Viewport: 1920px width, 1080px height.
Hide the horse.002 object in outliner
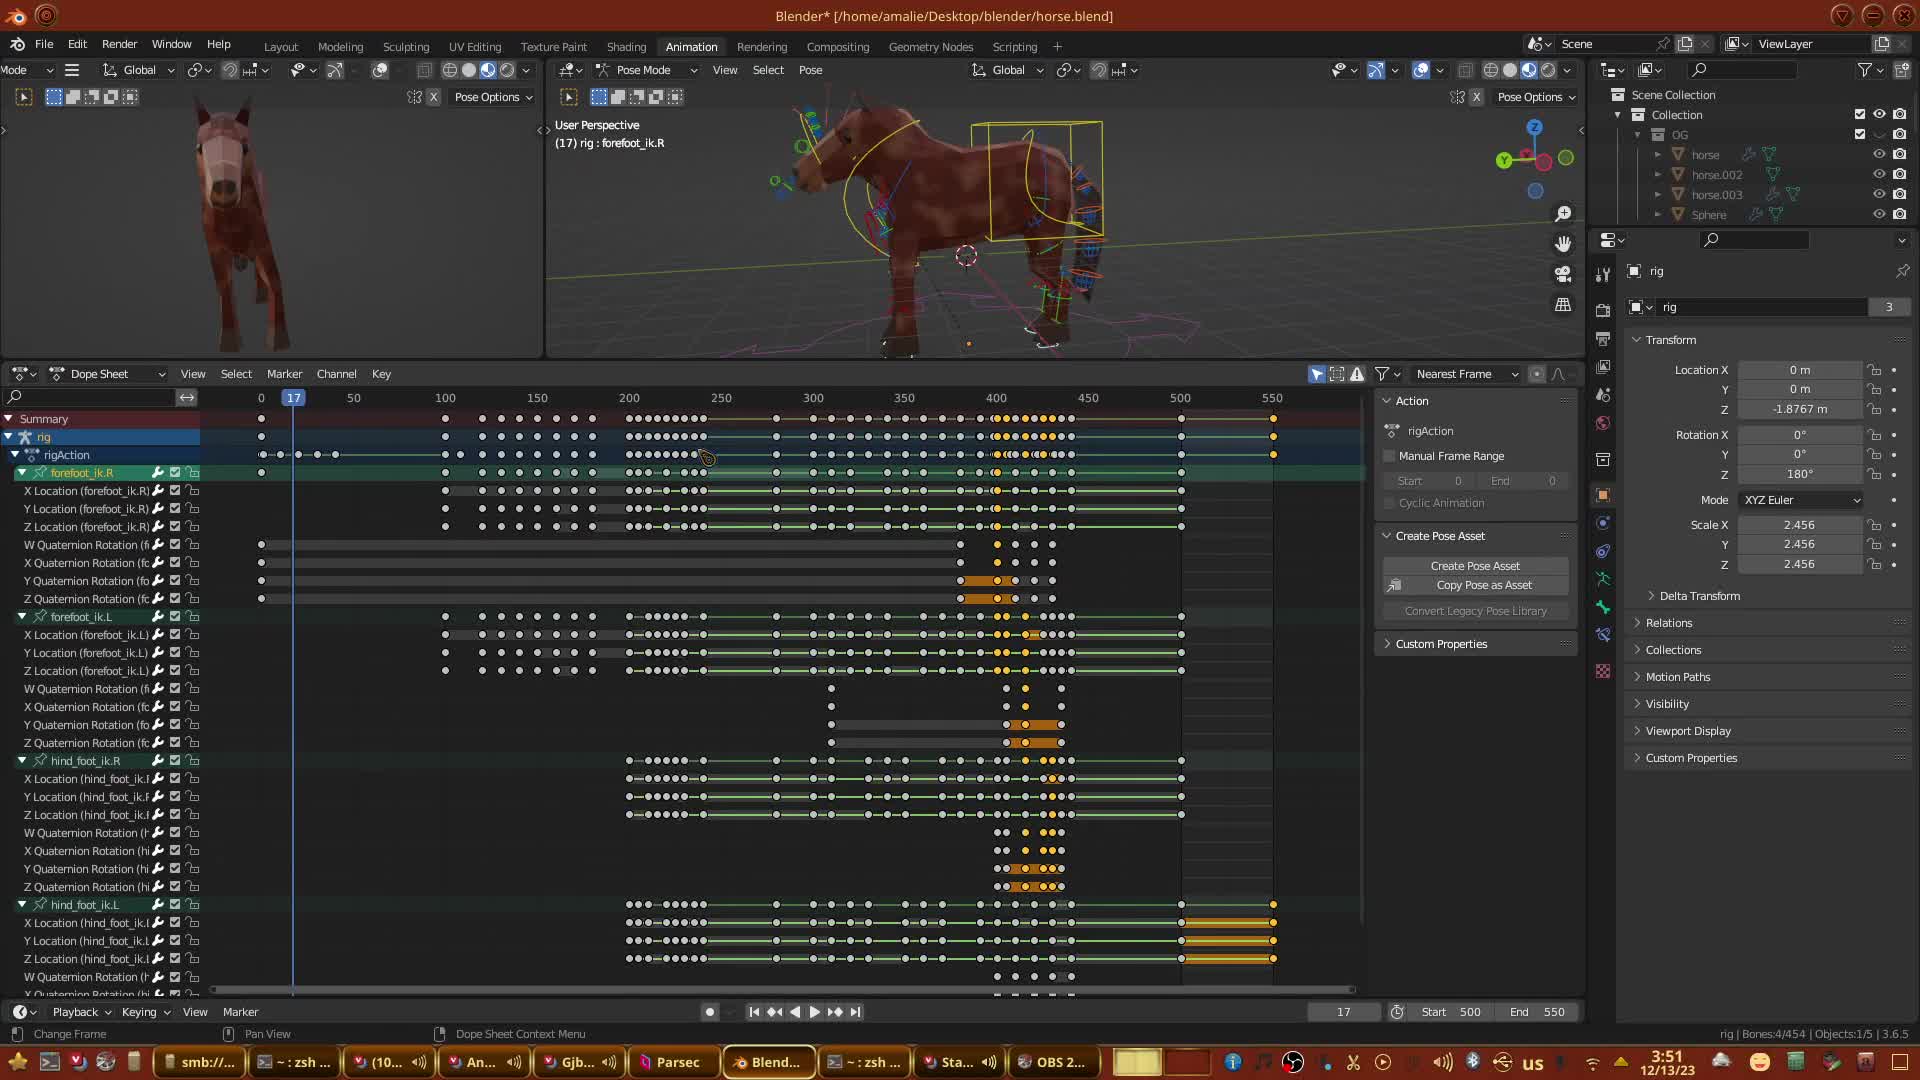point(1879,175)
